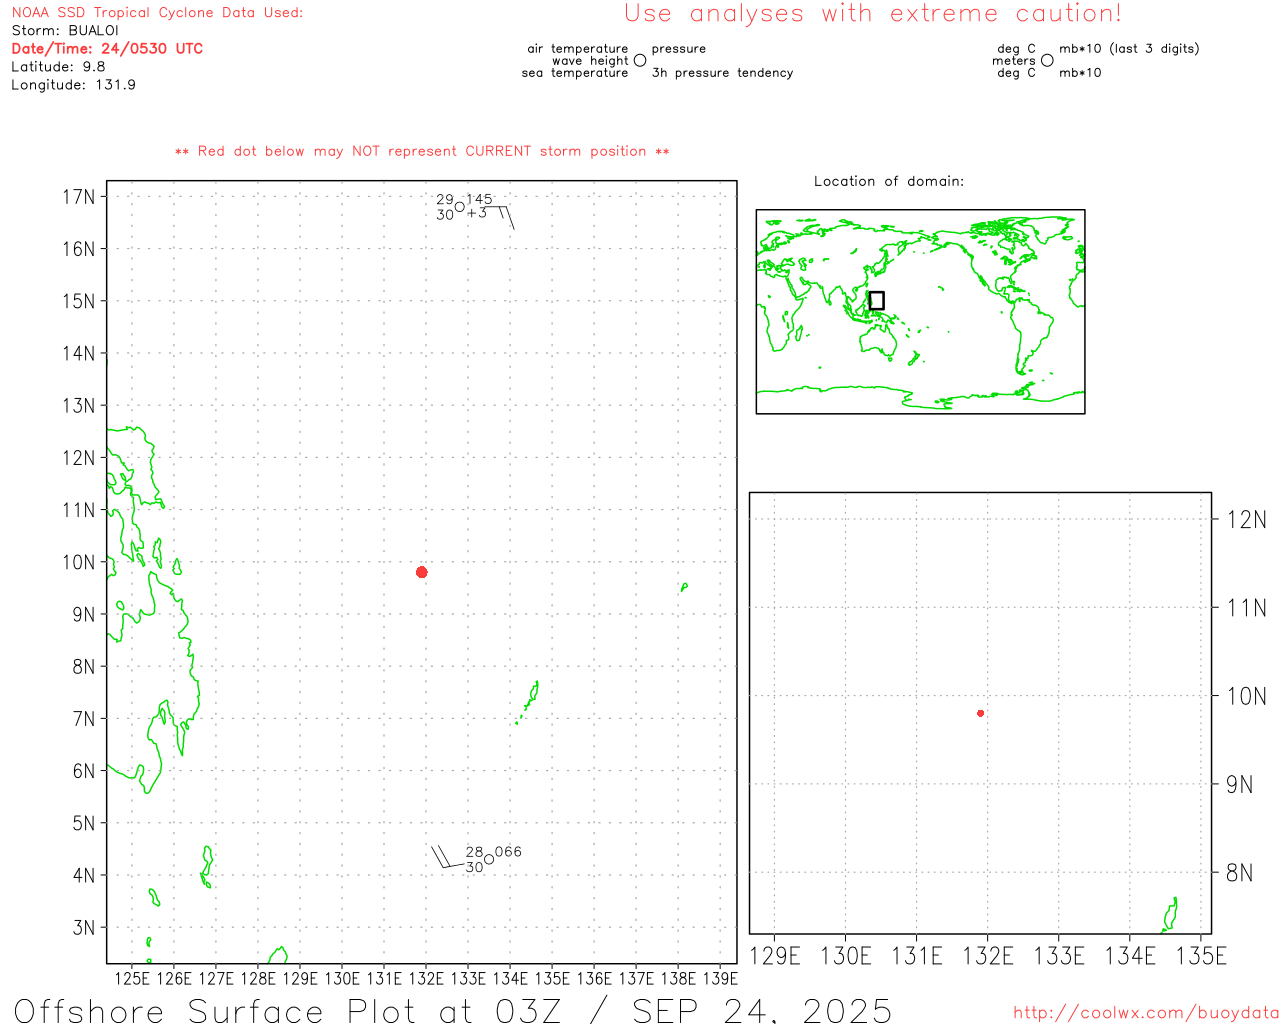The height and width of the screenshot is (1024, 1280).
Task: Click the '5N' latitude label on main map
Action: tap(84, 823)
